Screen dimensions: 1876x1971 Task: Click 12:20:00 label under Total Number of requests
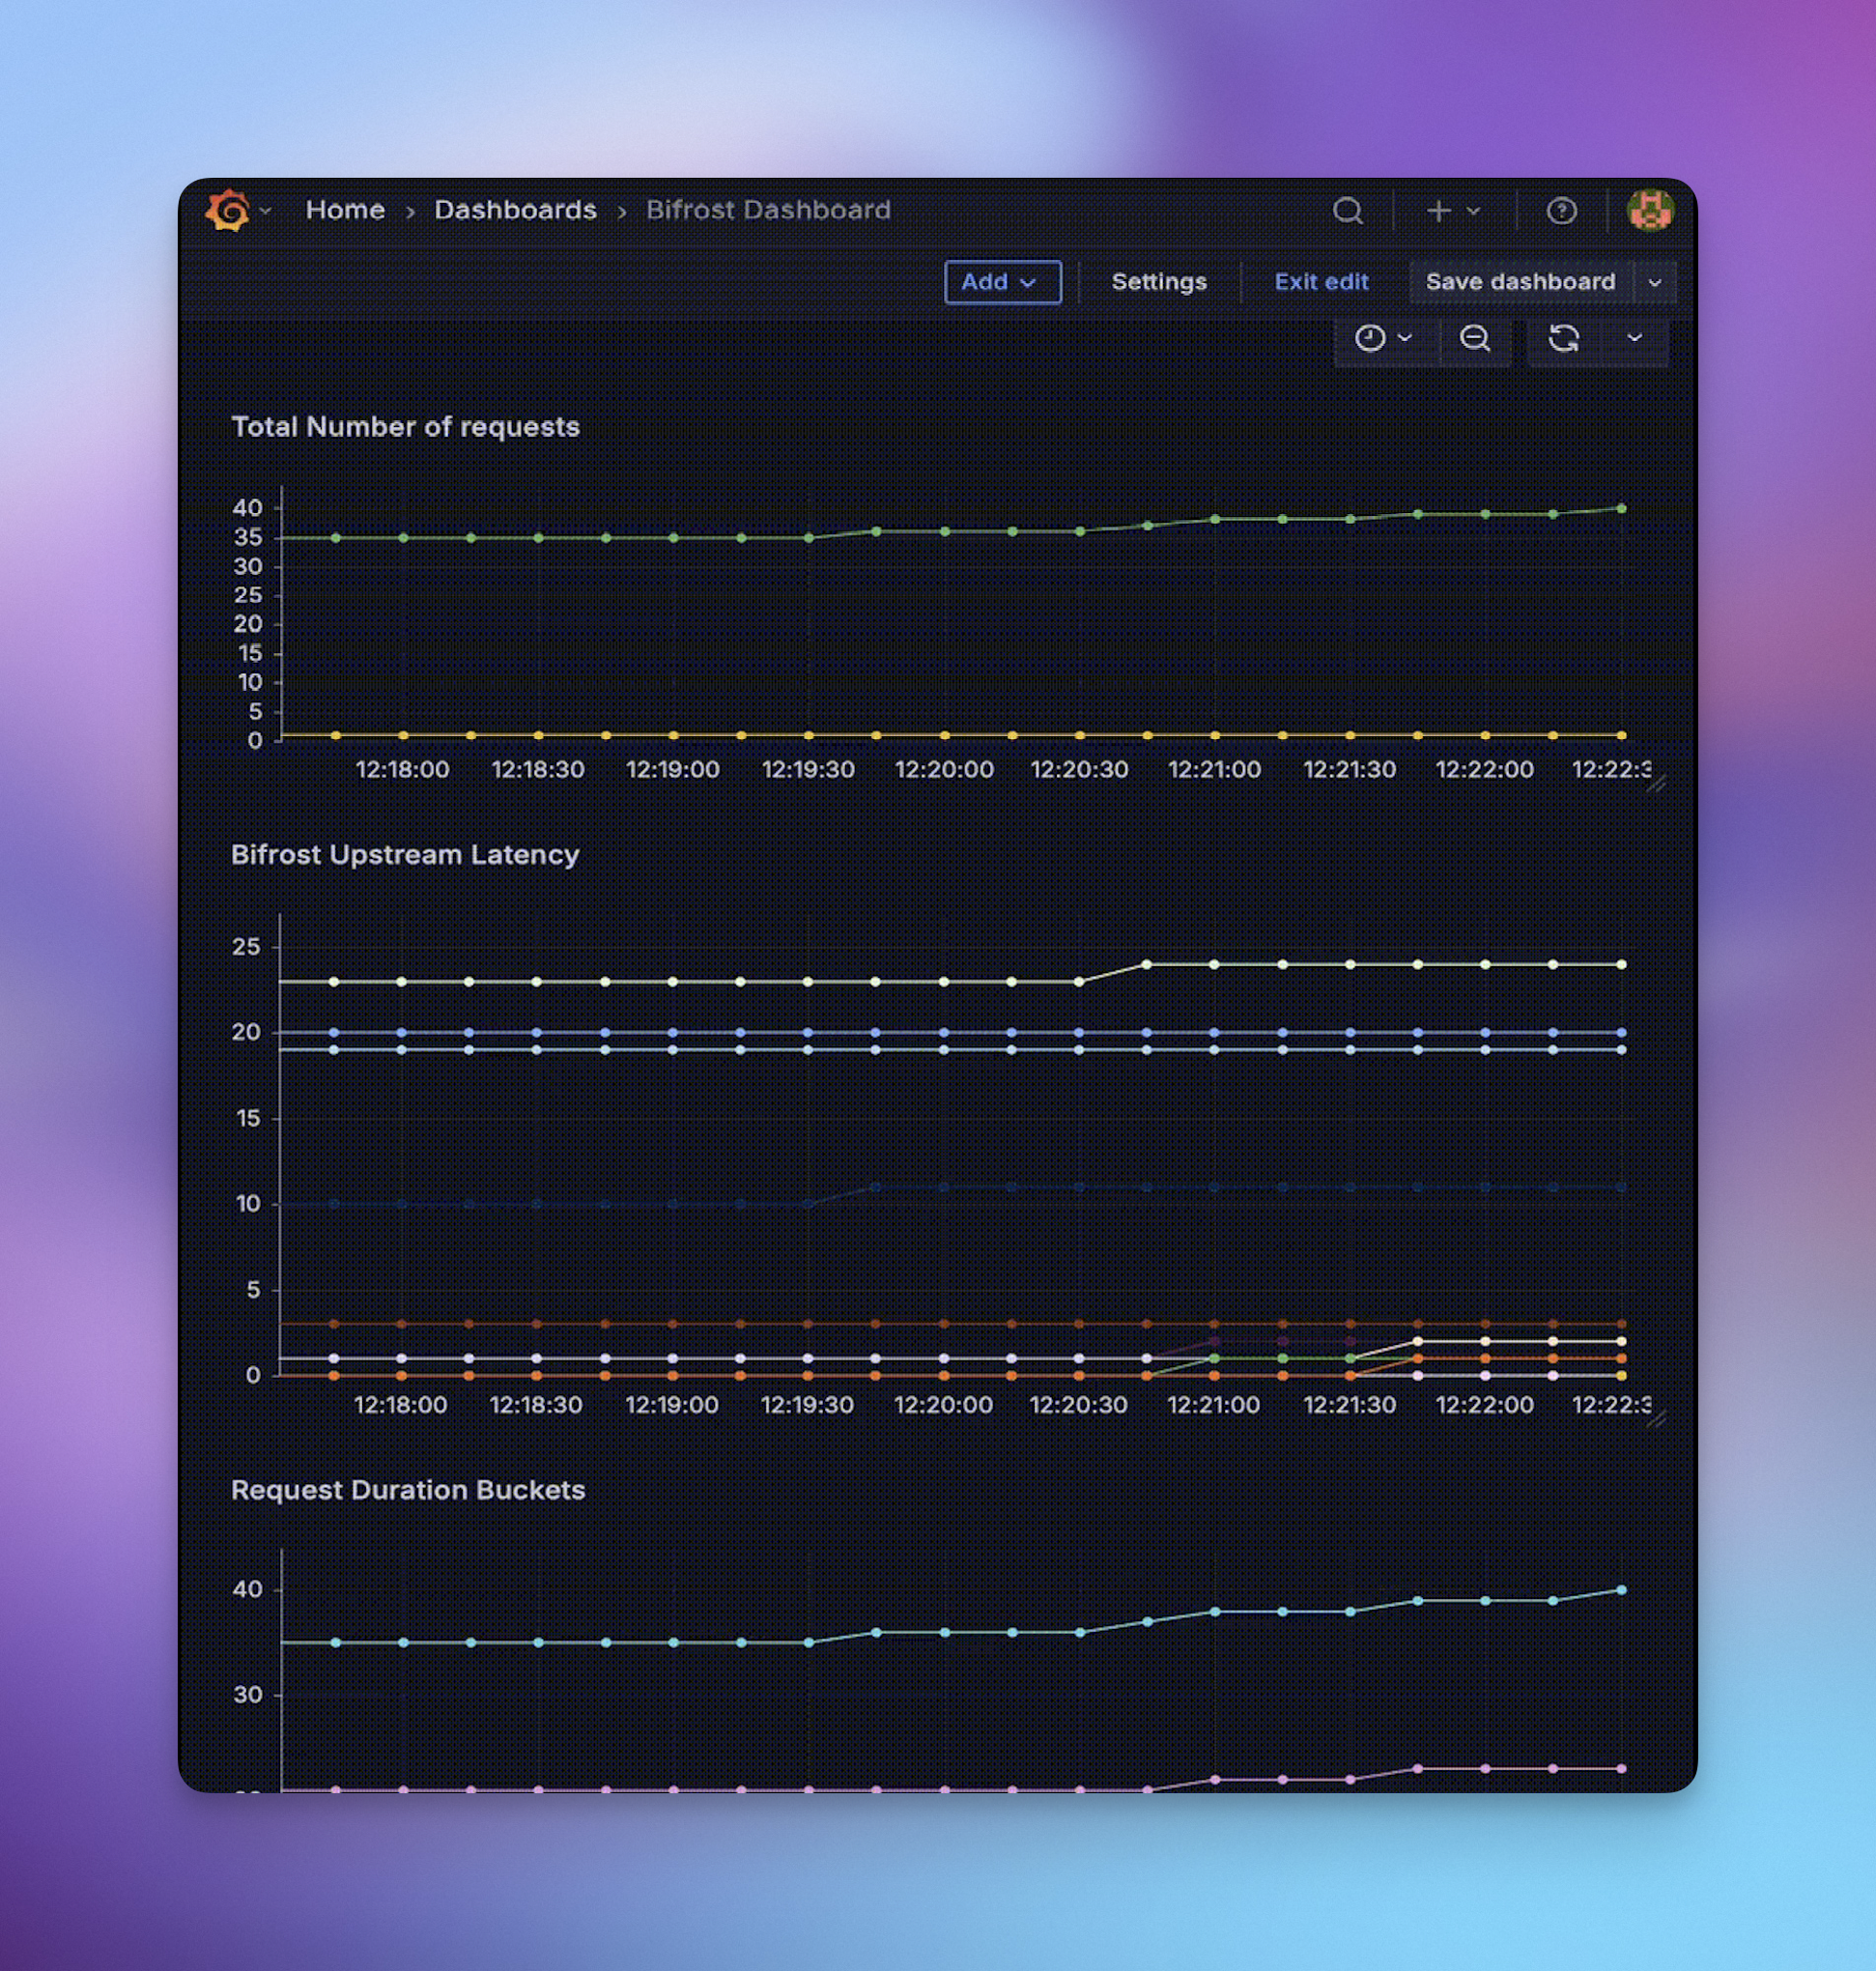tap(944, 770)
